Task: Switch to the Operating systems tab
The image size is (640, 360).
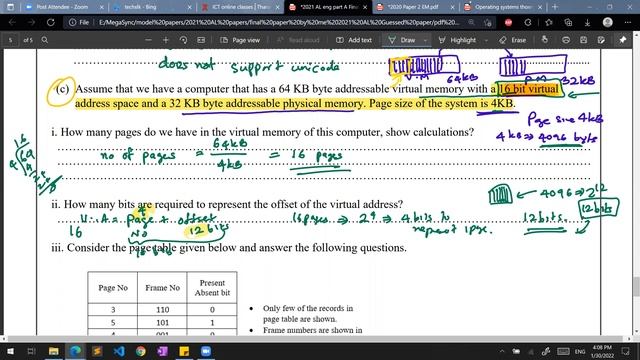Action: [504, 7]
